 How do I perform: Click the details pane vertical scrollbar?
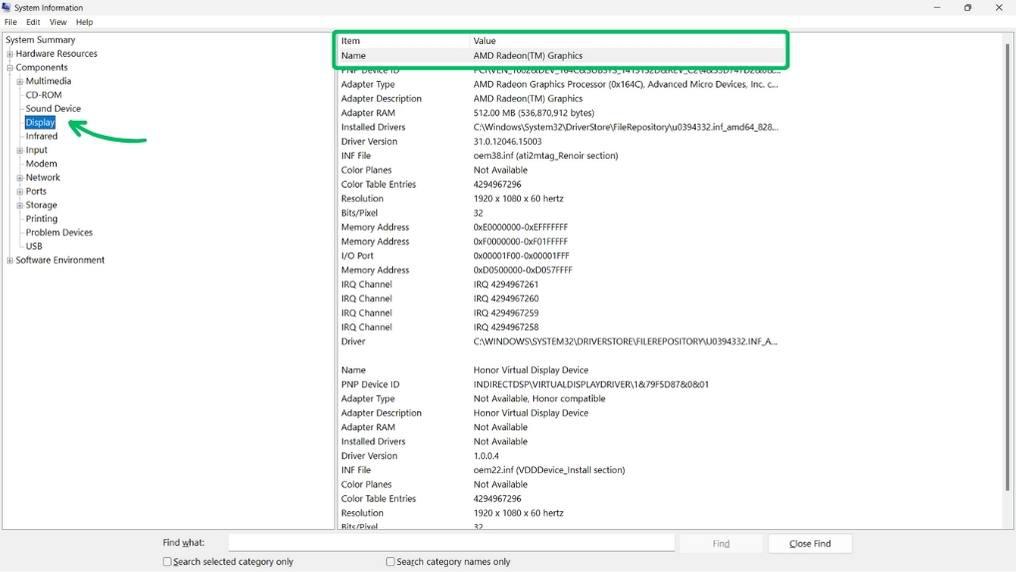coord(1007,266)
